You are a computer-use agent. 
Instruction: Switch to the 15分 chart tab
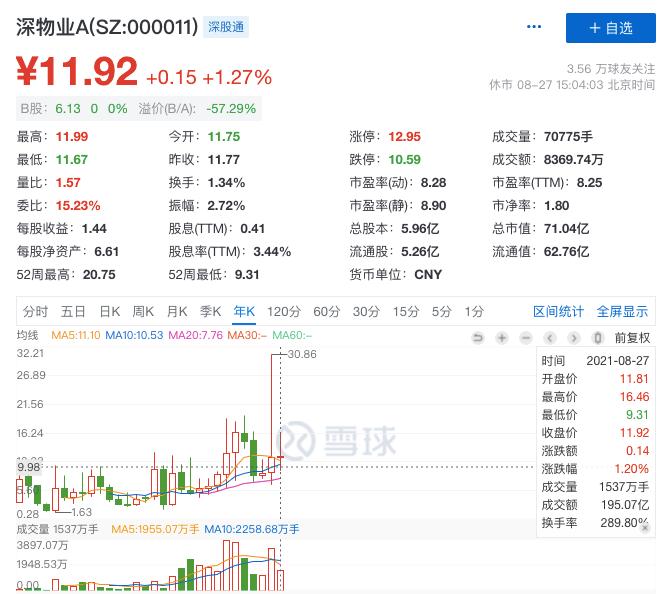point(406,311)
